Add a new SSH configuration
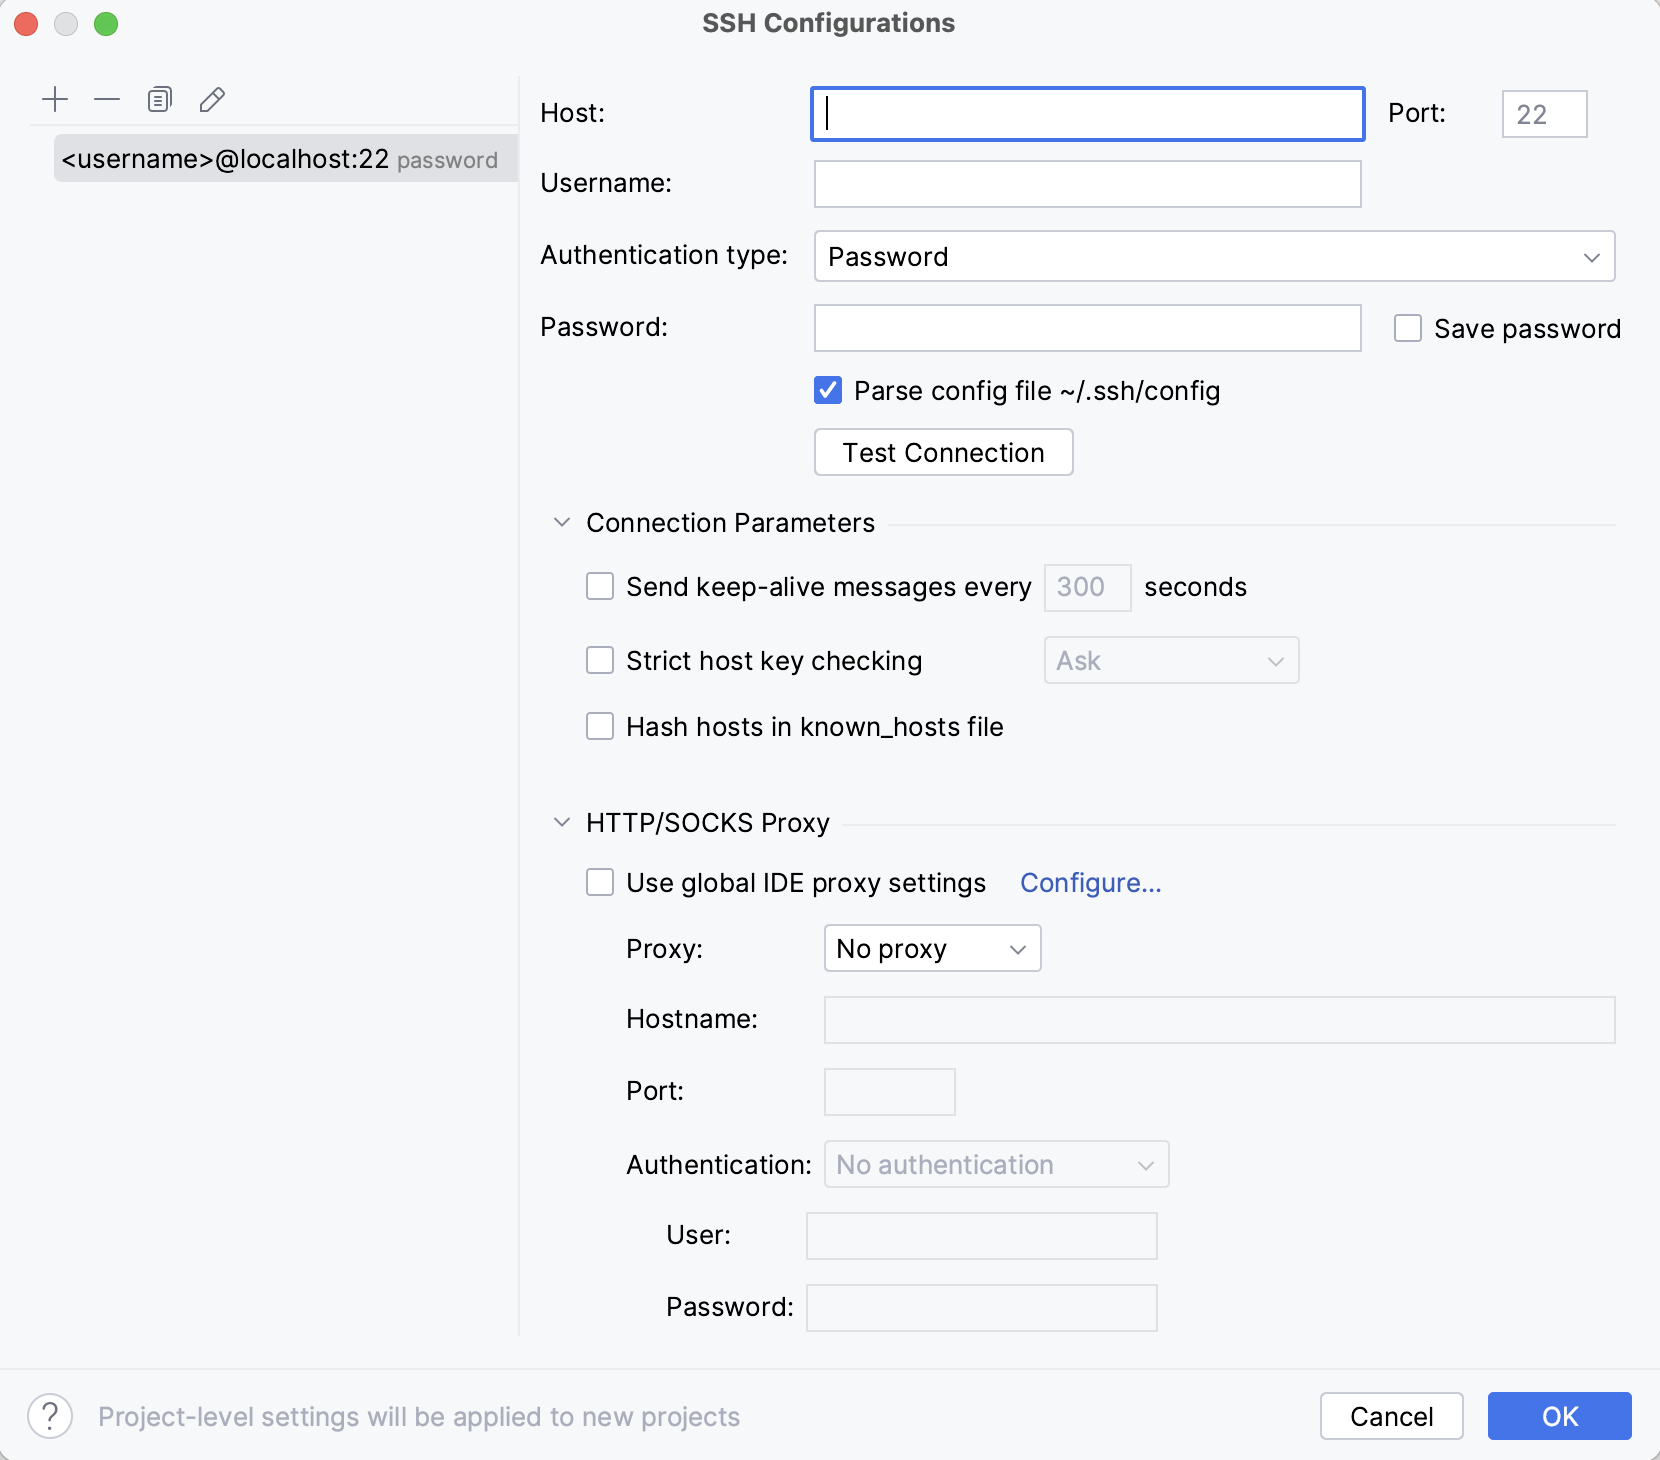Image resolution: width=1660 pixels, height=1460 pixels. point(55,99)
